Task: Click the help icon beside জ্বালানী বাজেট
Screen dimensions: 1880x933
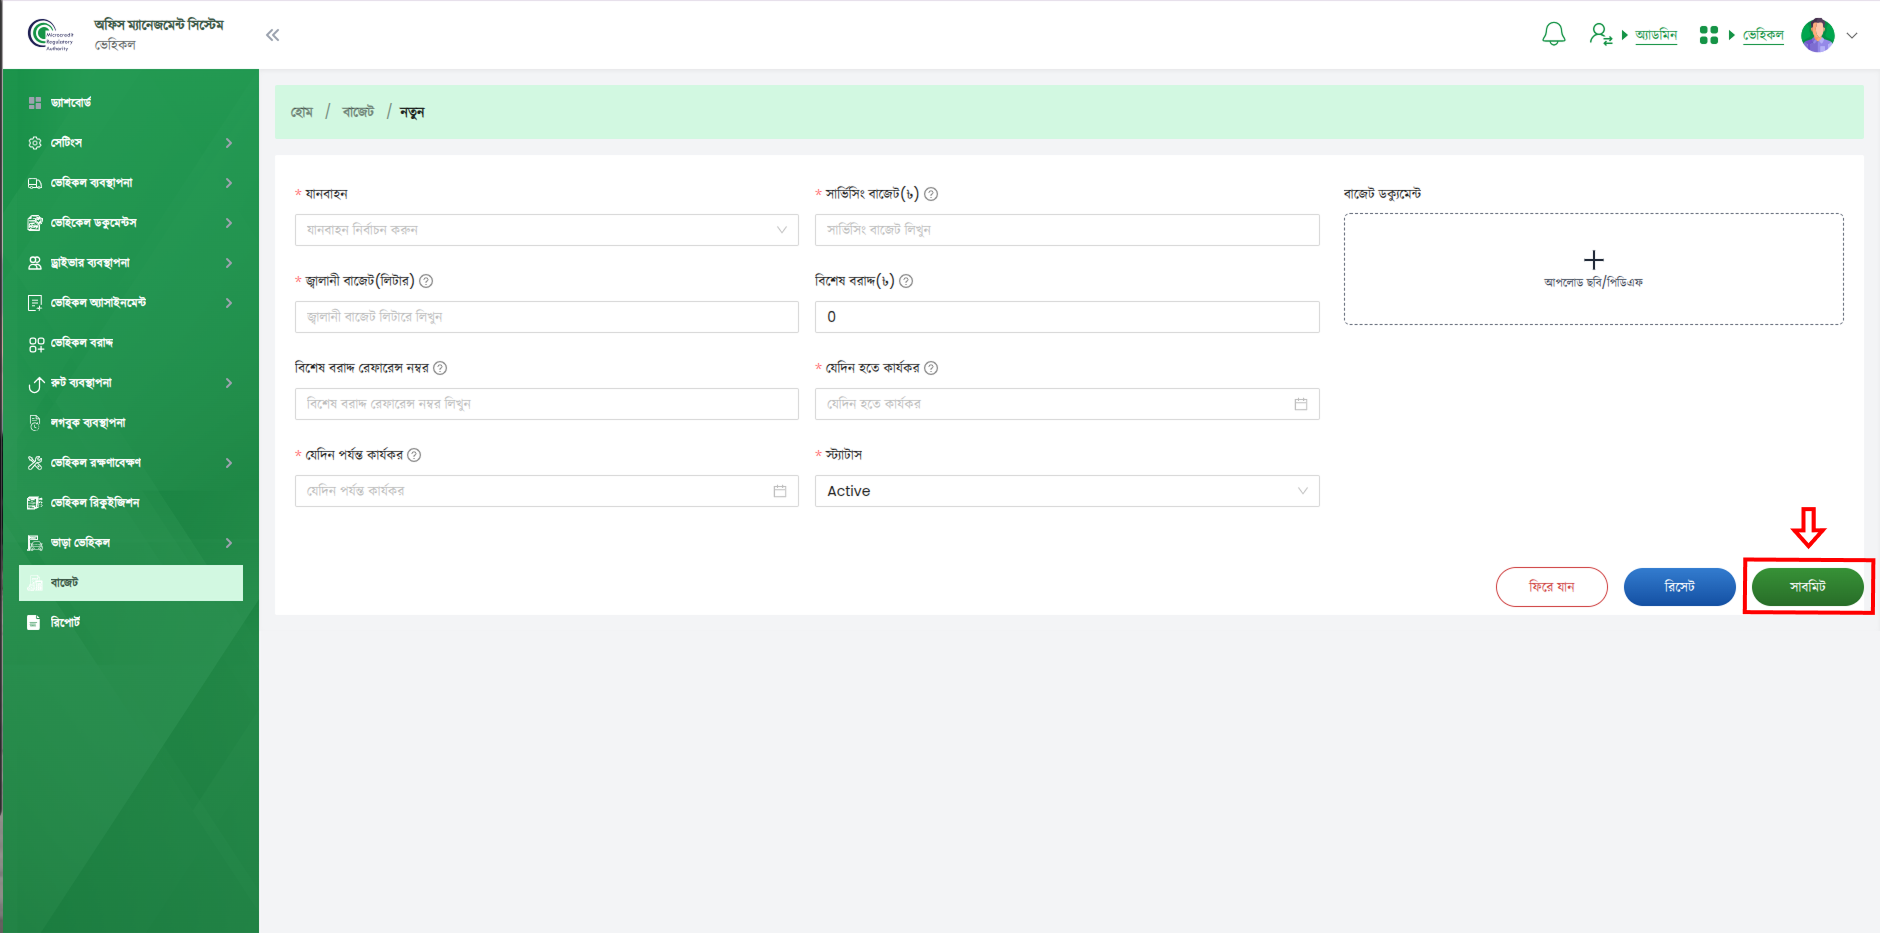Action: tap(426, 281)
